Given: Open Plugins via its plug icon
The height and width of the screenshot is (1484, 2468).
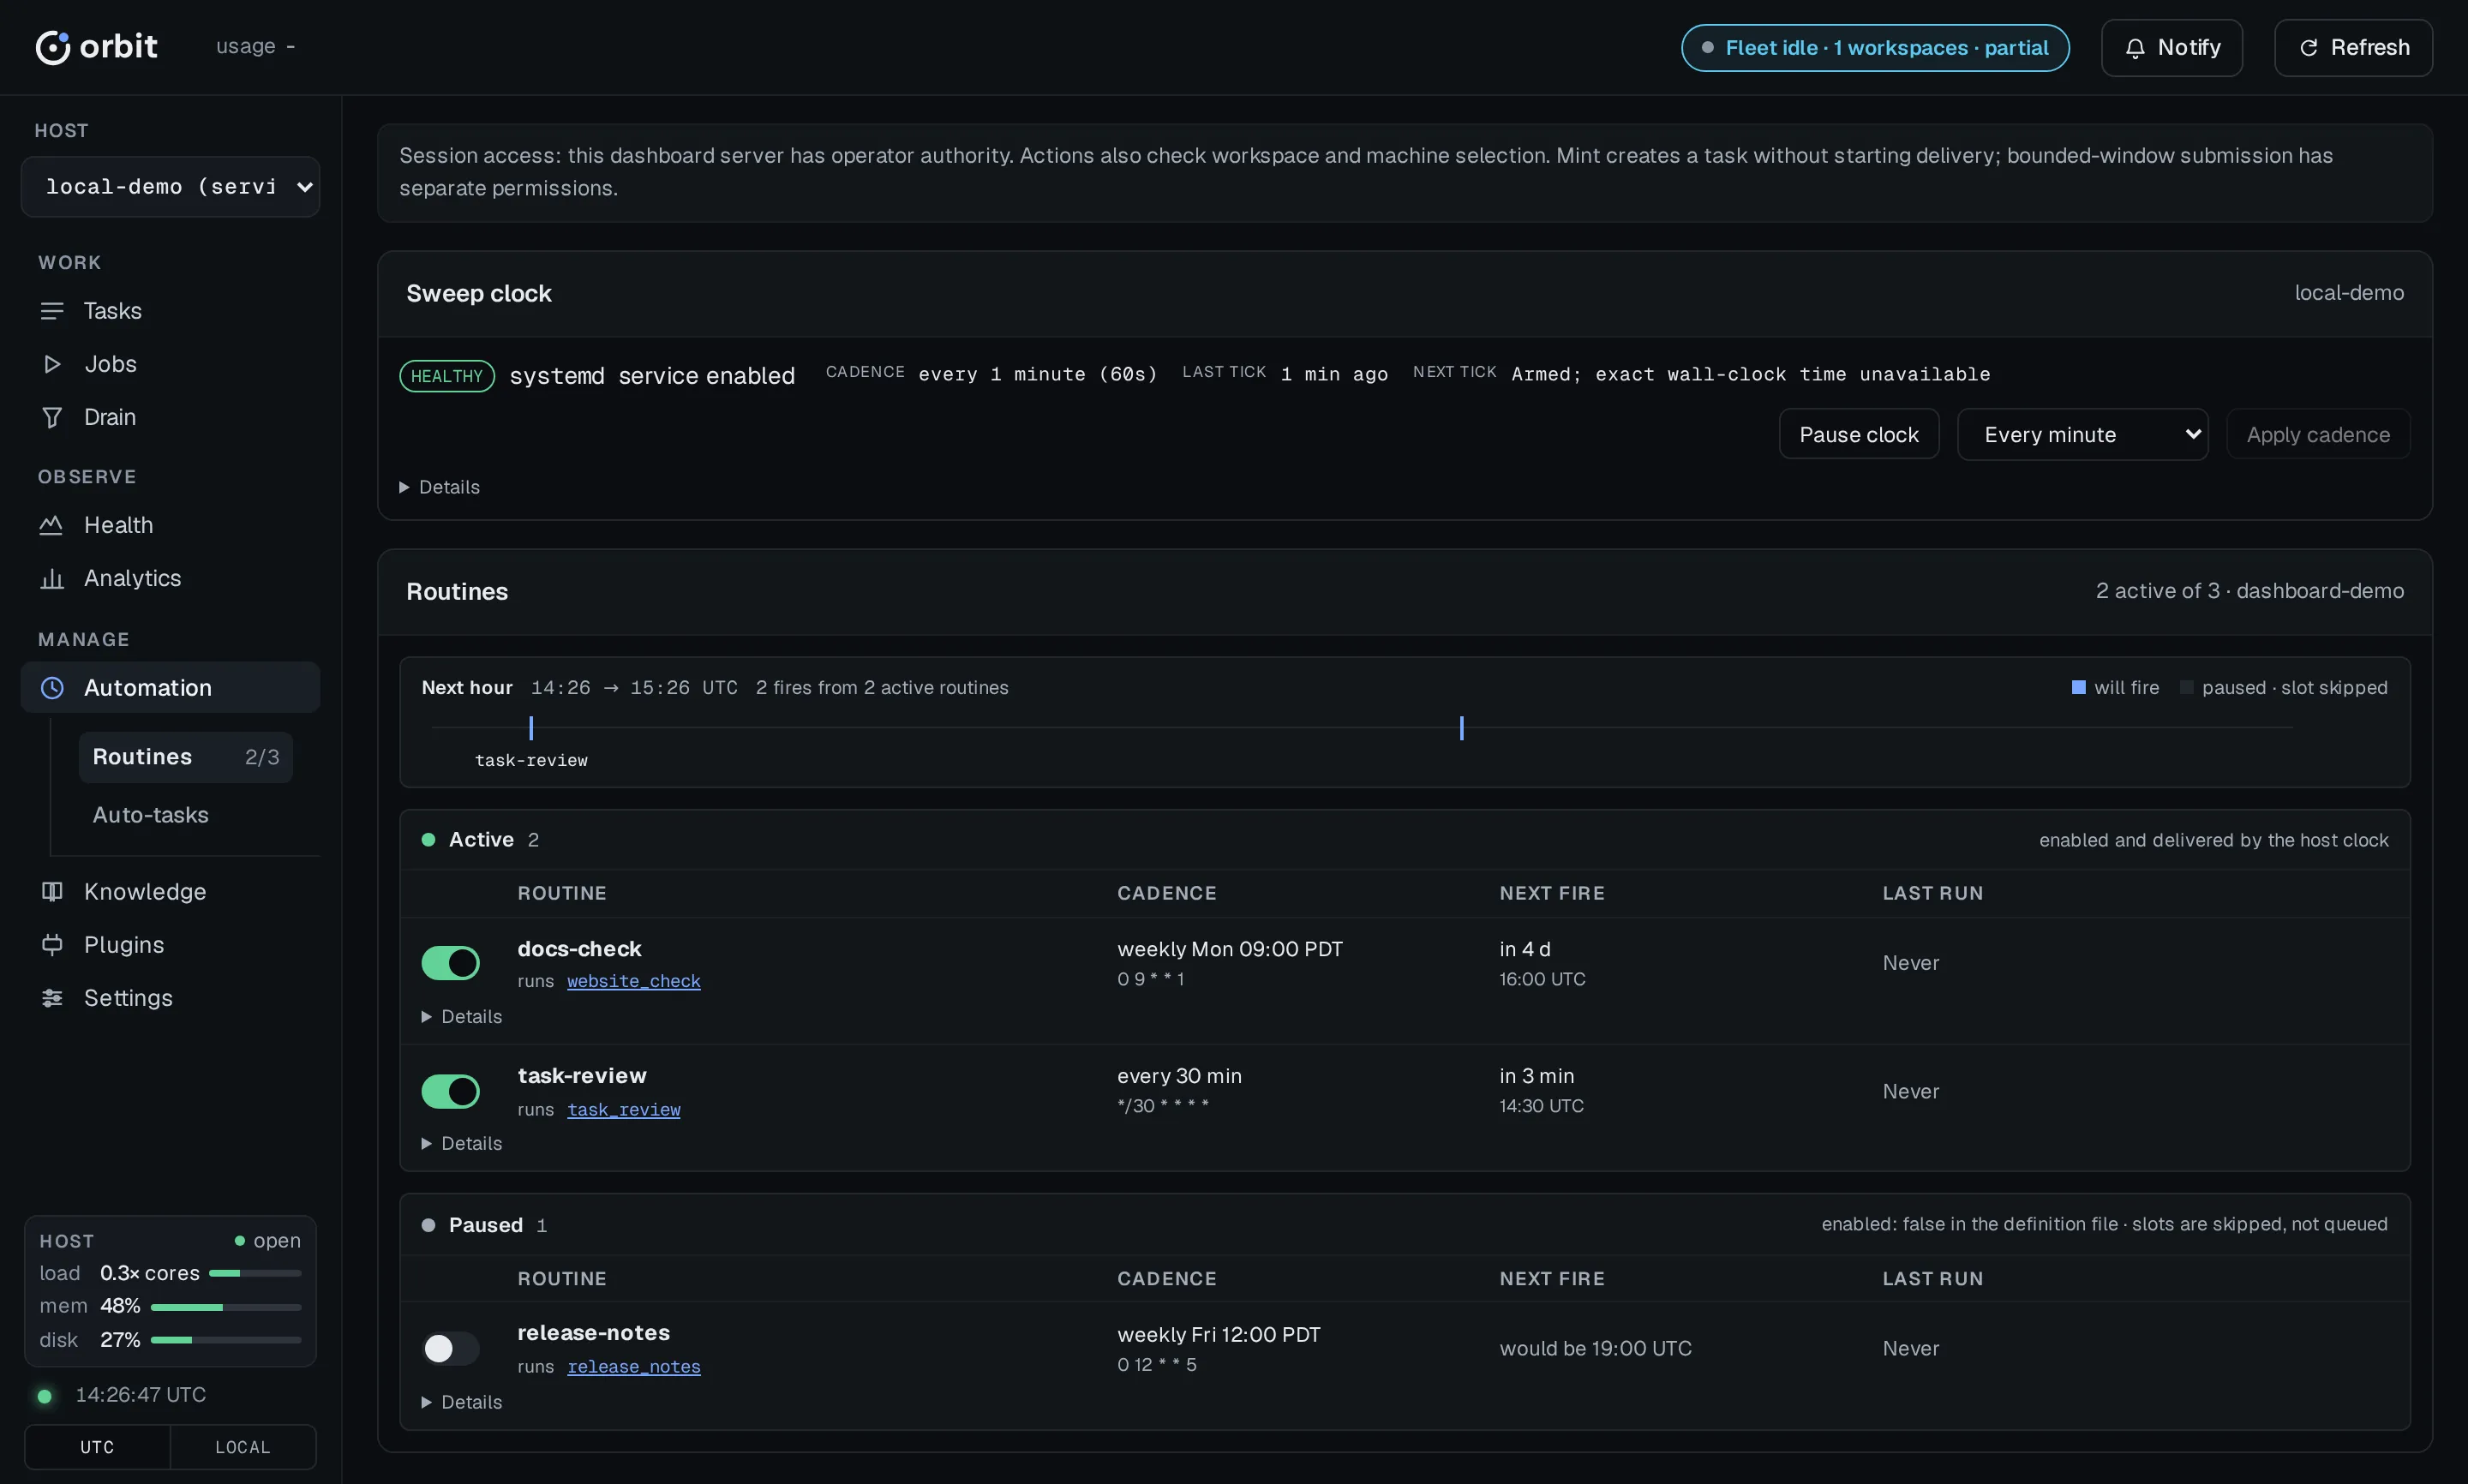Looking at the screenshot, I should click(x=52, y=944).
